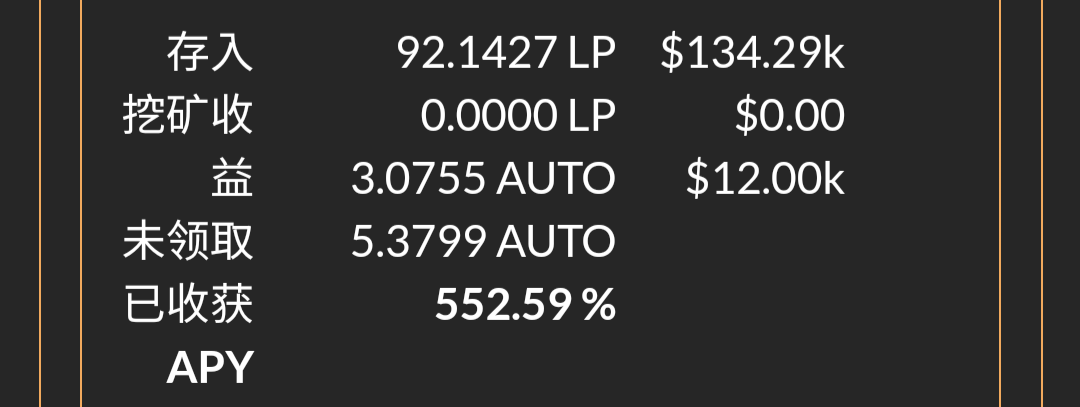Image resolution: width=1080 pixels, height=407 pixels.
Task: Select the 0.0000 LP value
Action: 517,115
